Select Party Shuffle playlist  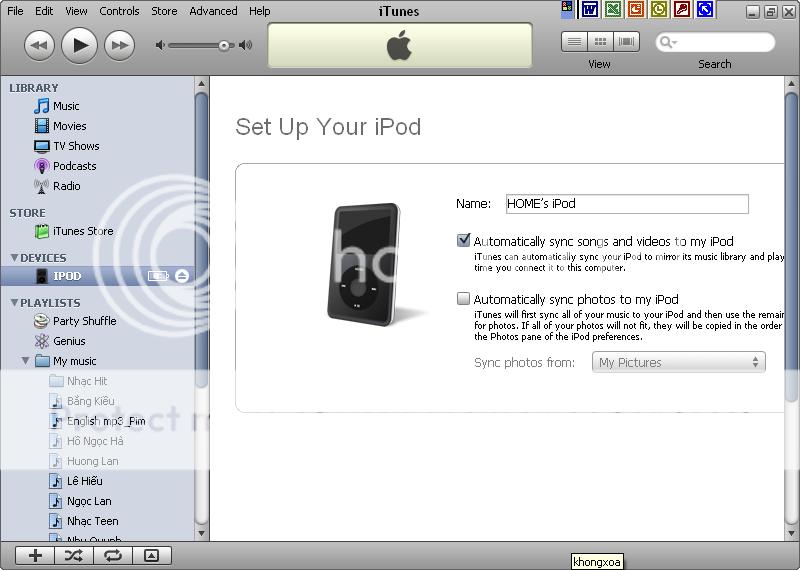[85, 321]
